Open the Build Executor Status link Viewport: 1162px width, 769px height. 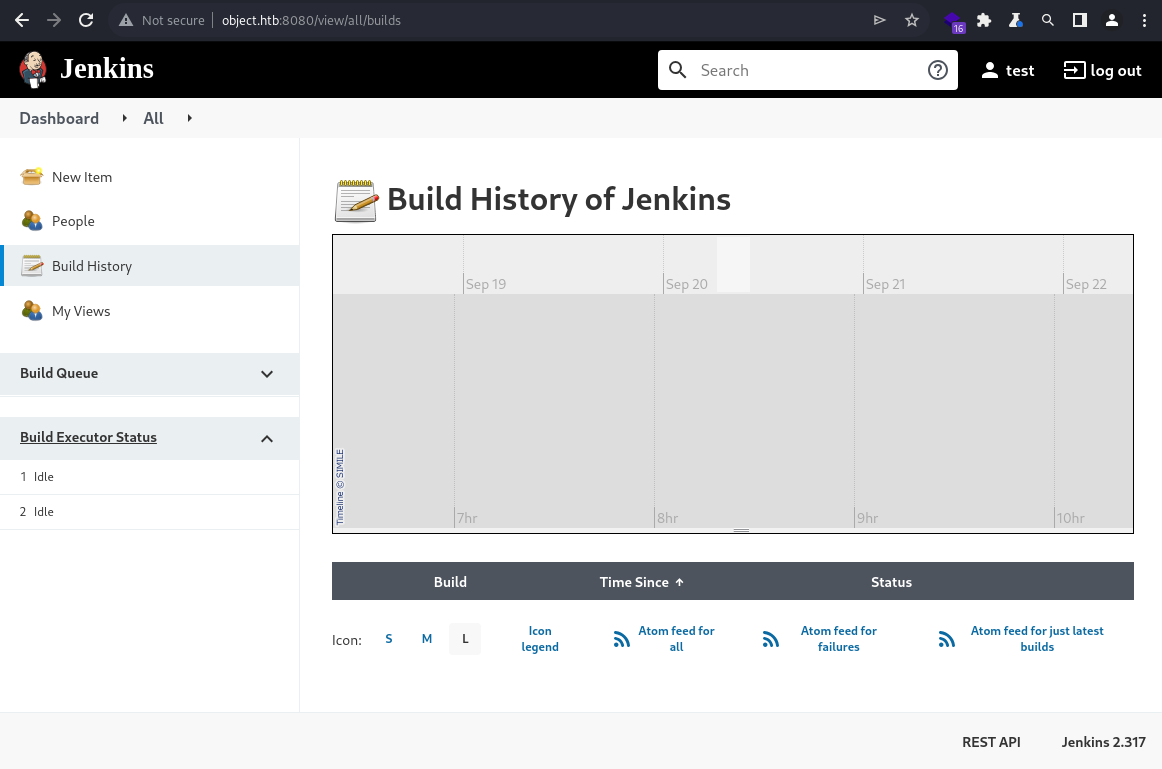tap(88, 437)
